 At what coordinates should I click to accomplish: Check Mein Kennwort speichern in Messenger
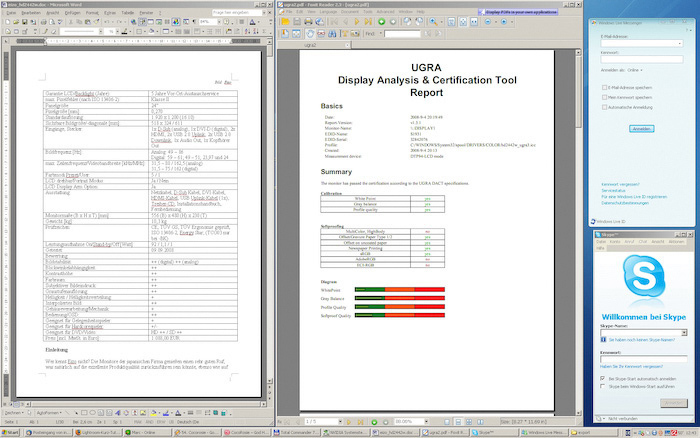pos(604,97)
